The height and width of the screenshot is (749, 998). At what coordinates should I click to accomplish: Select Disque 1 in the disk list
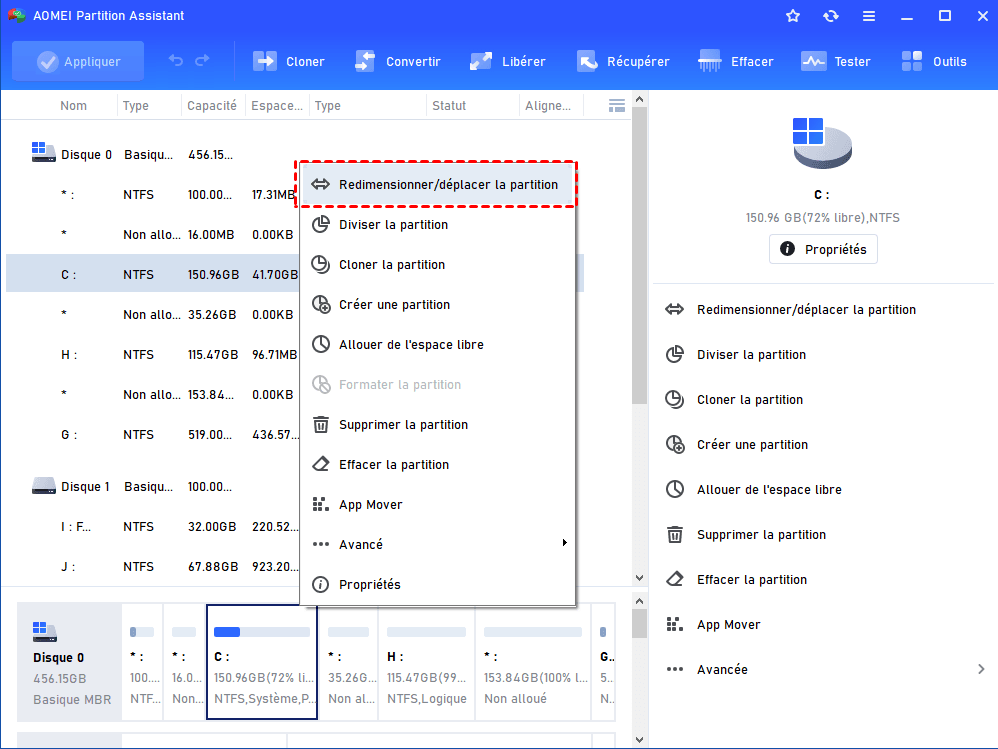click(85, 487)
